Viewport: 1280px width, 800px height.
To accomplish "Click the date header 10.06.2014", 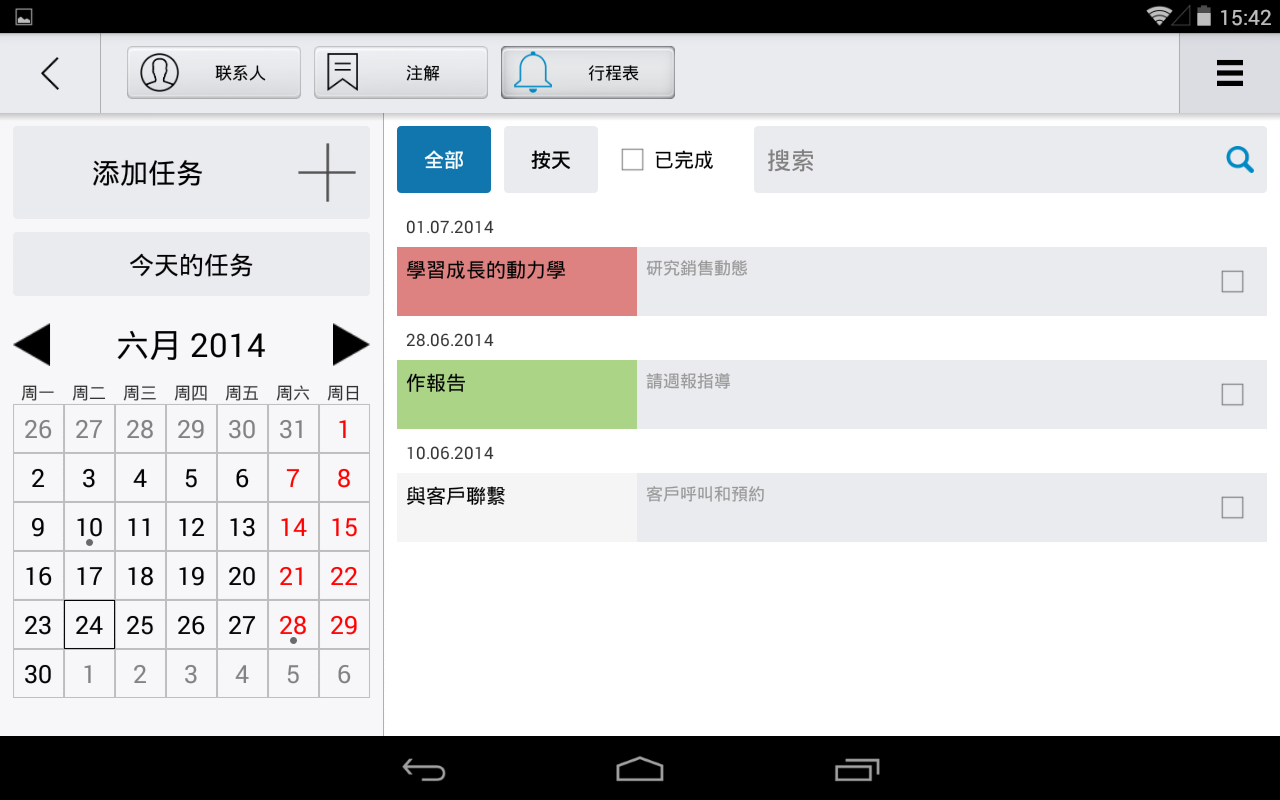I will tap(450, 453).
